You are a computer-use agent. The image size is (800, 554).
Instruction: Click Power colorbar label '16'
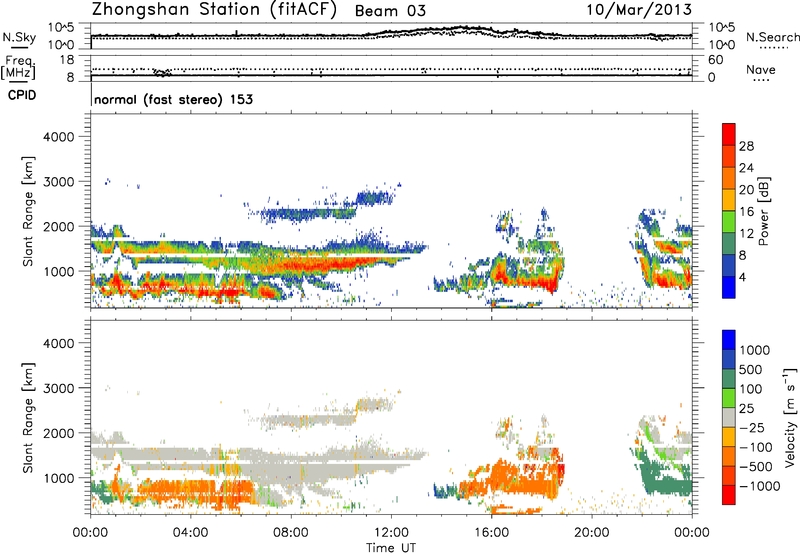coord(746,212)
